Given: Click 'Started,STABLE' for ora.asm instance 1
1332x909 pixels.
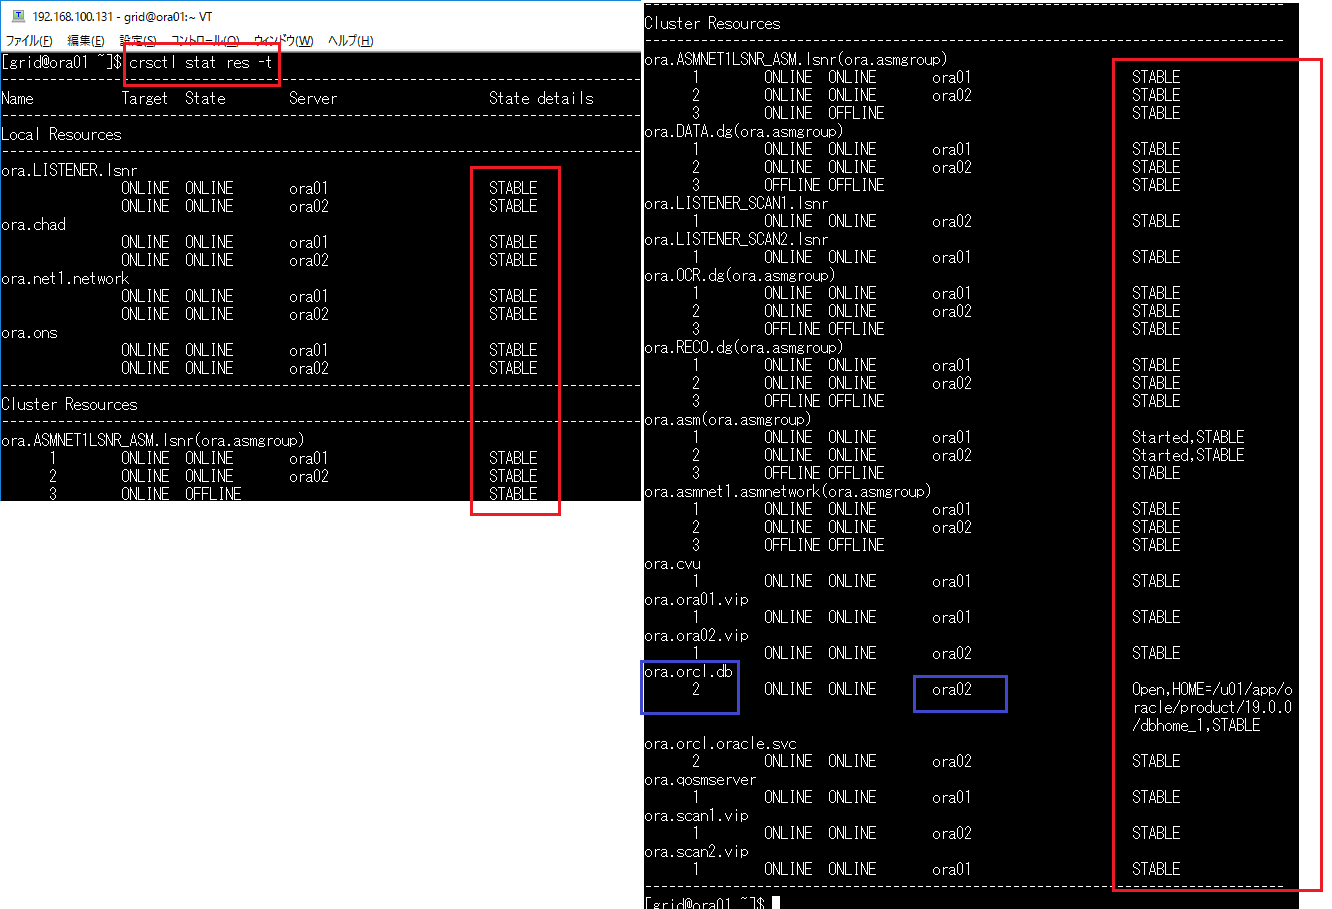Looking at the screenshot, I should (x=1188, y=436).
